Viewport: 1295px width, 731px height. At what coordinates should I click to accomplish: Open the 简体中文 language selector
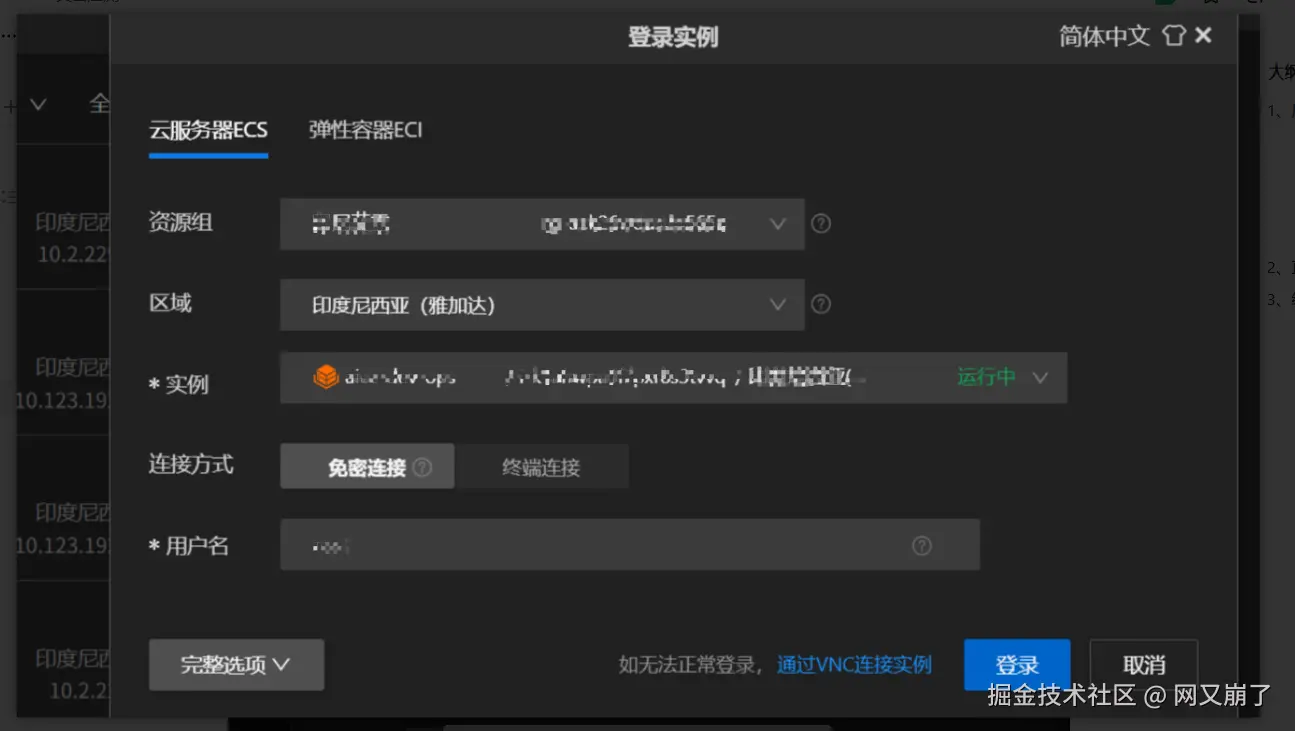(1104, 35)
